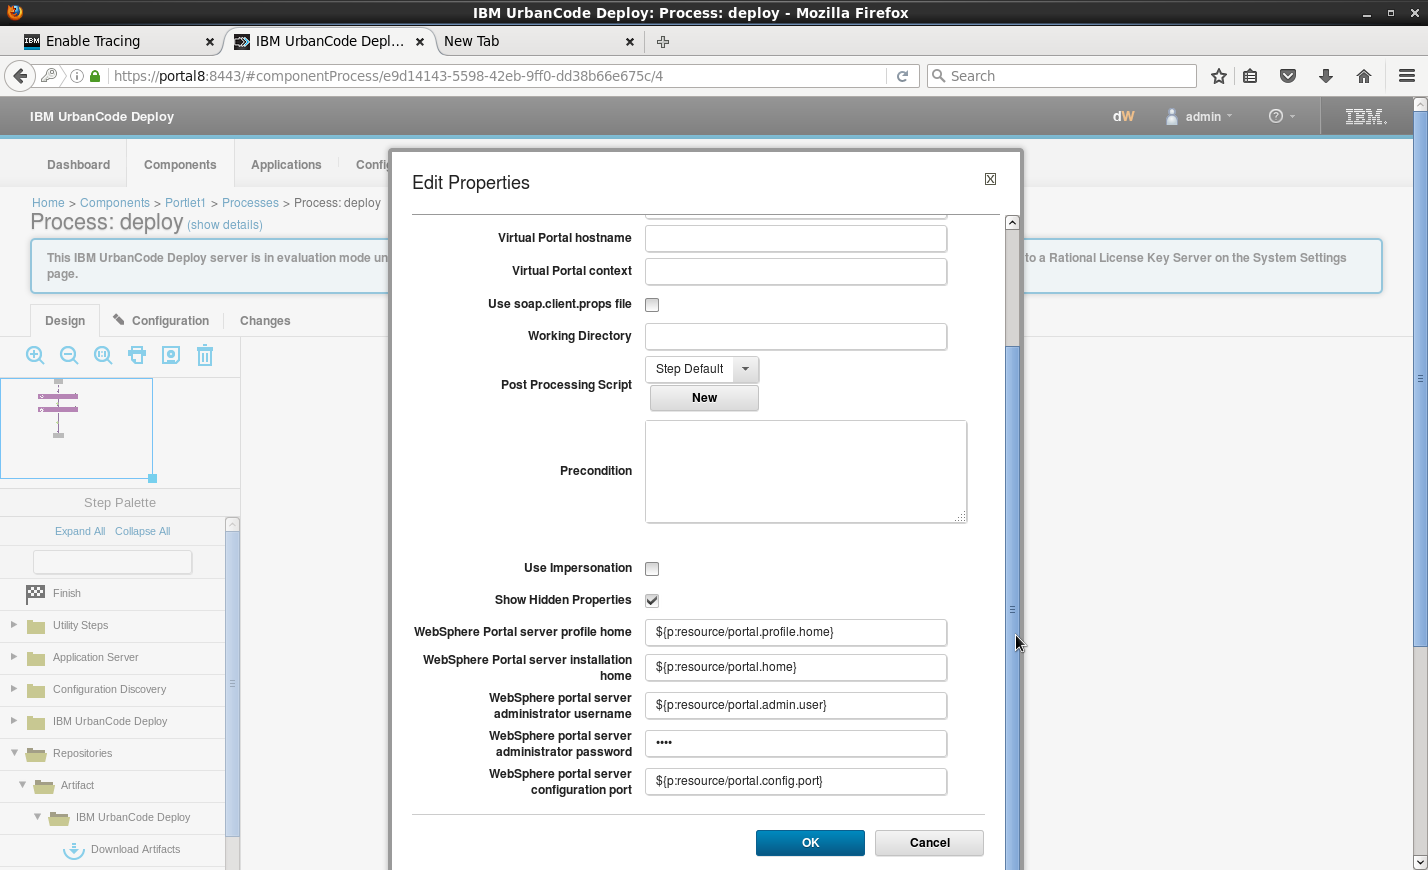Close the Edit Properties dialog with X
The image size is (1428, 870).
[x=990, y=179]
